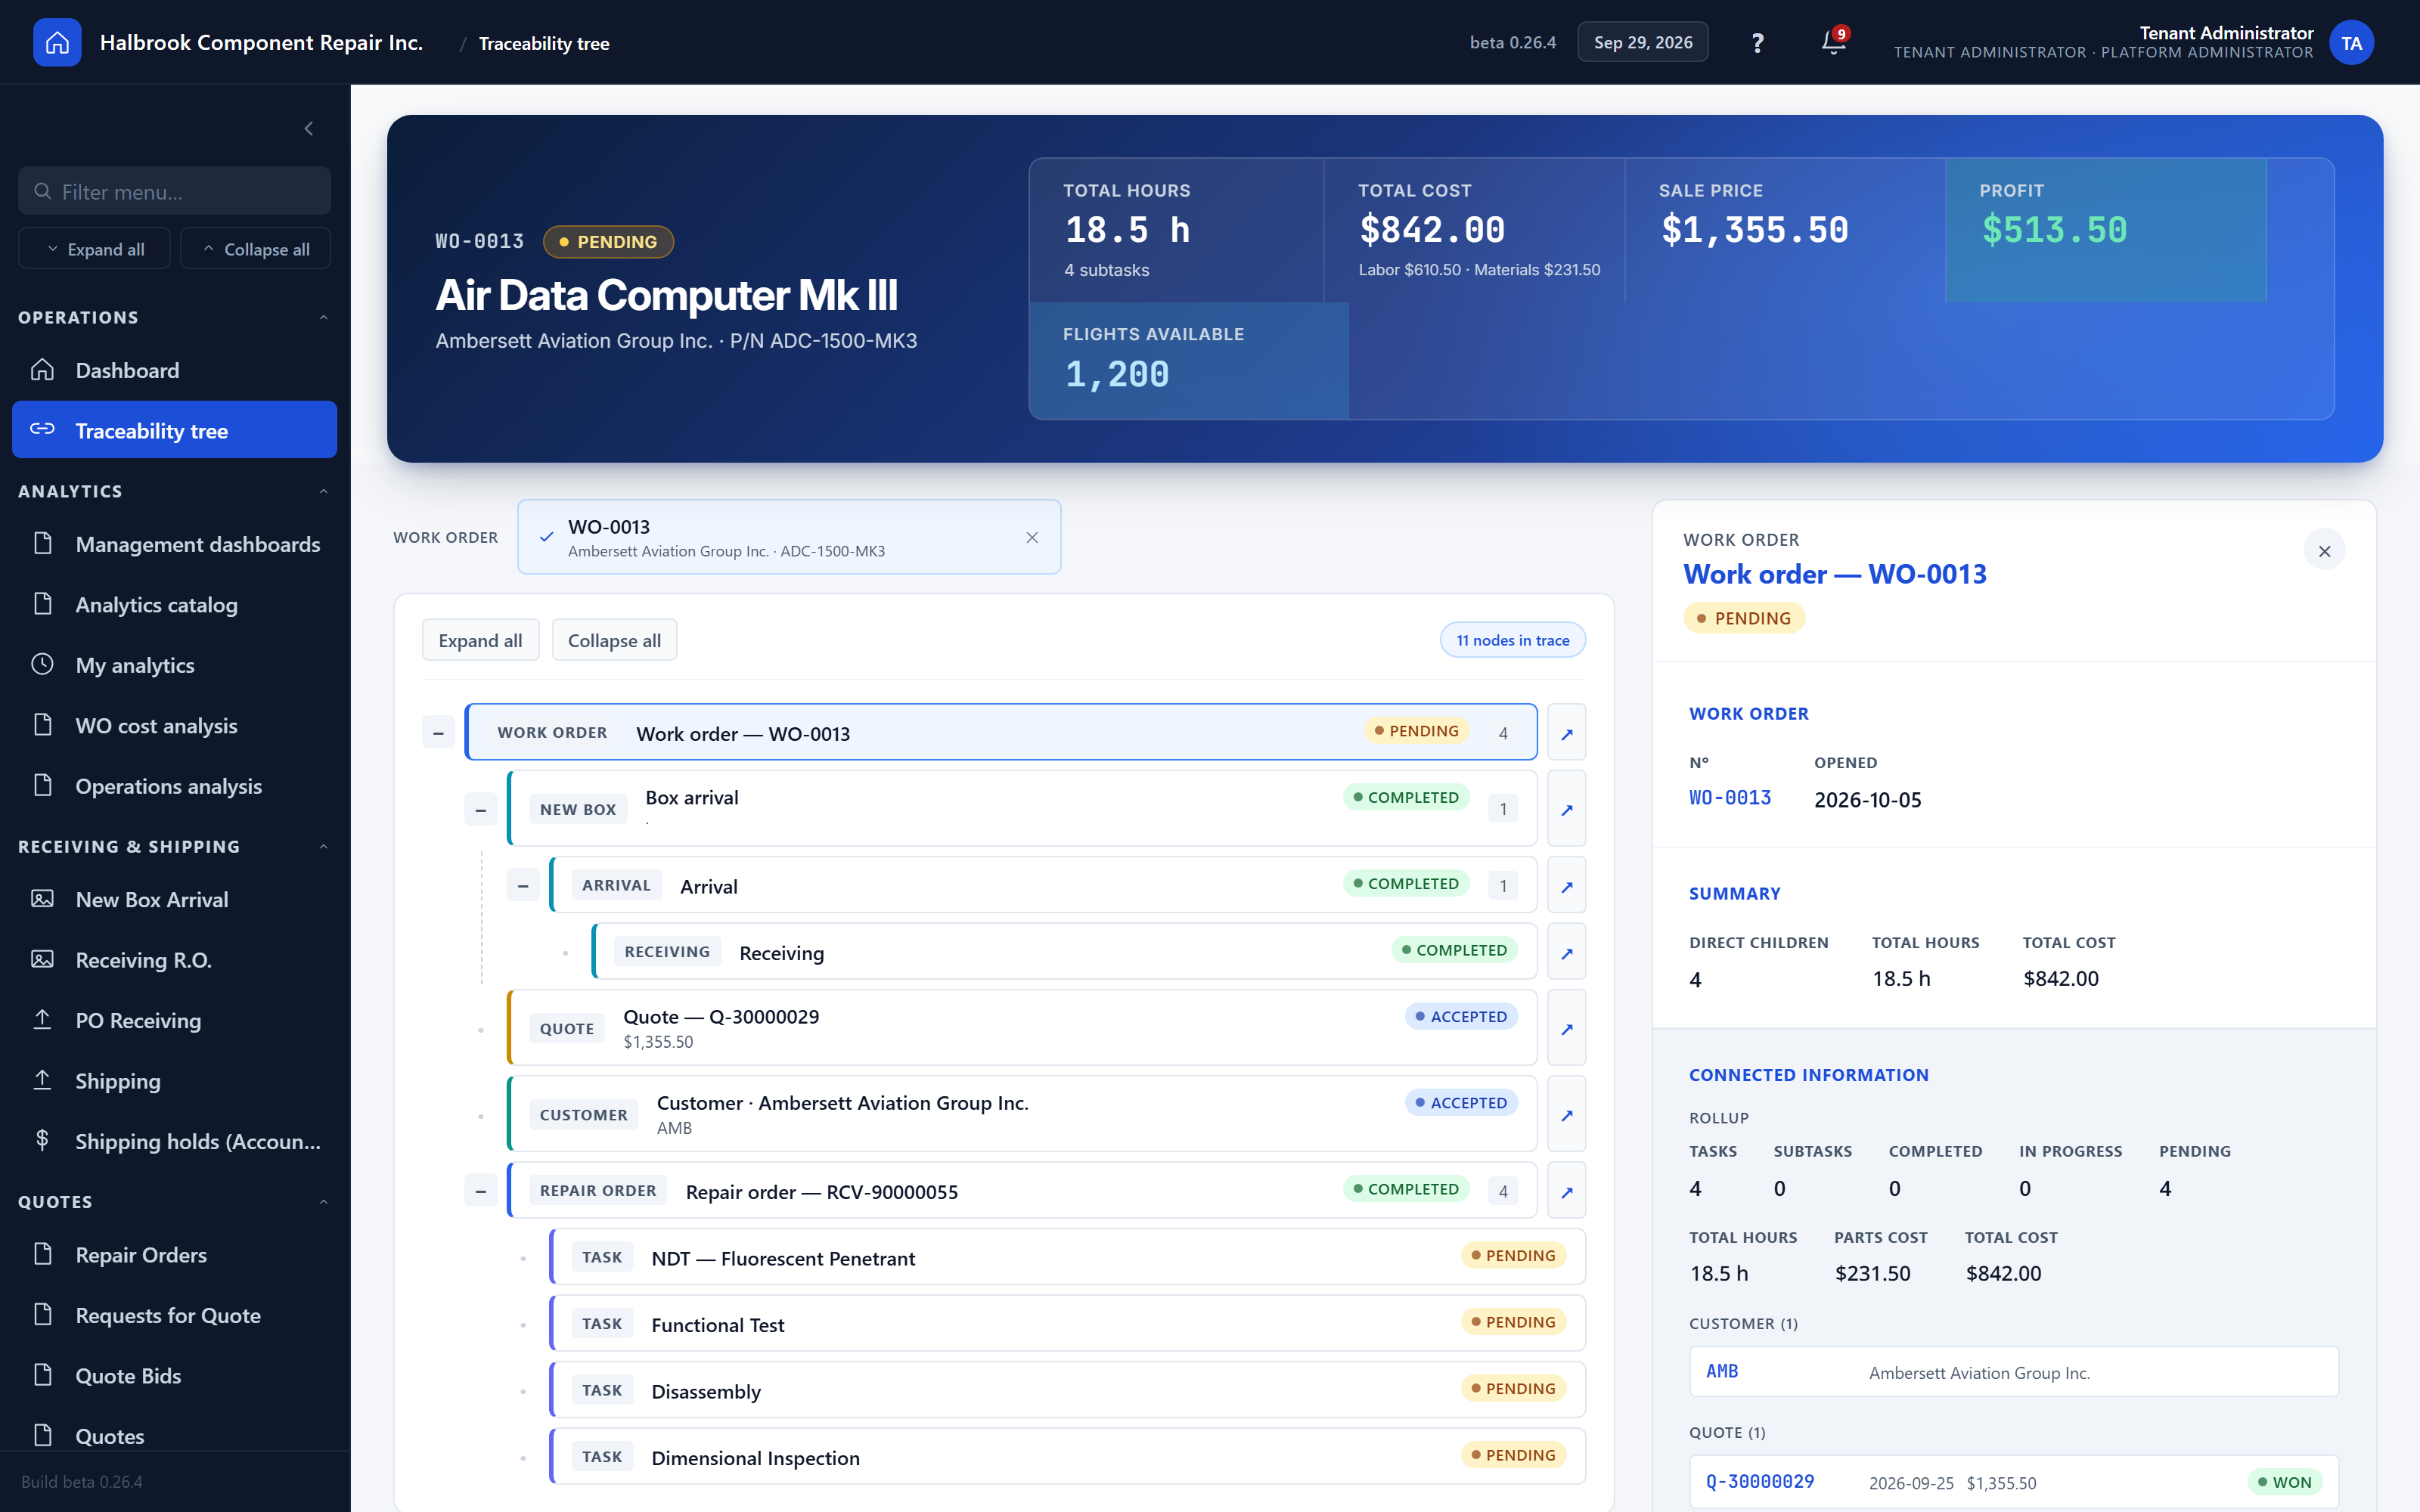Open the Repair order RCV-90000055 arrow link icon

1566,1191
